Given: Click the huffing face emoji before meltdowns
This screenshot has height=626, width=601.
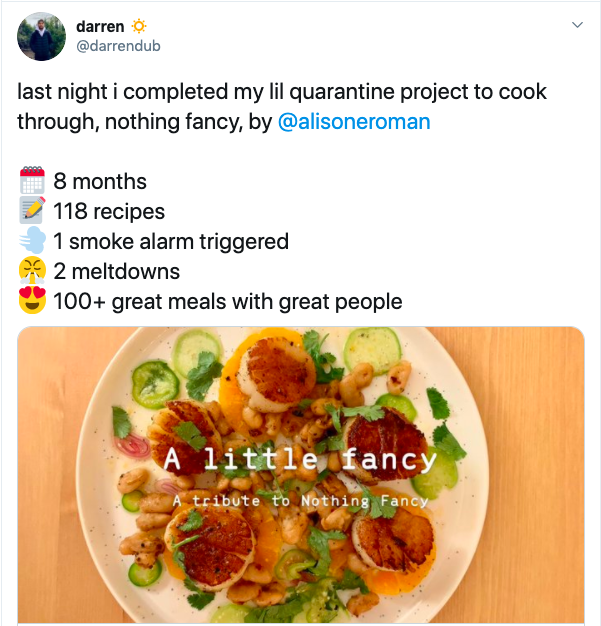Looking at the screenshot, I should (x=32, y=271).
